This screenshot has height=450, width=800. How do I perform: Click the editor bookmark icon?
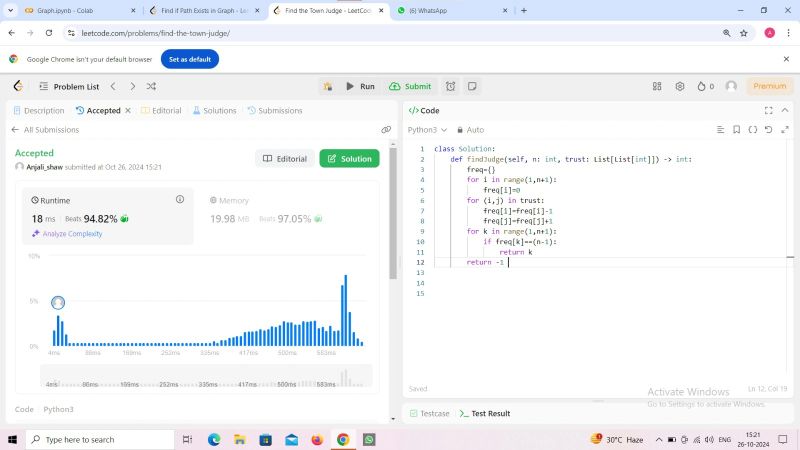click(736, 130)
